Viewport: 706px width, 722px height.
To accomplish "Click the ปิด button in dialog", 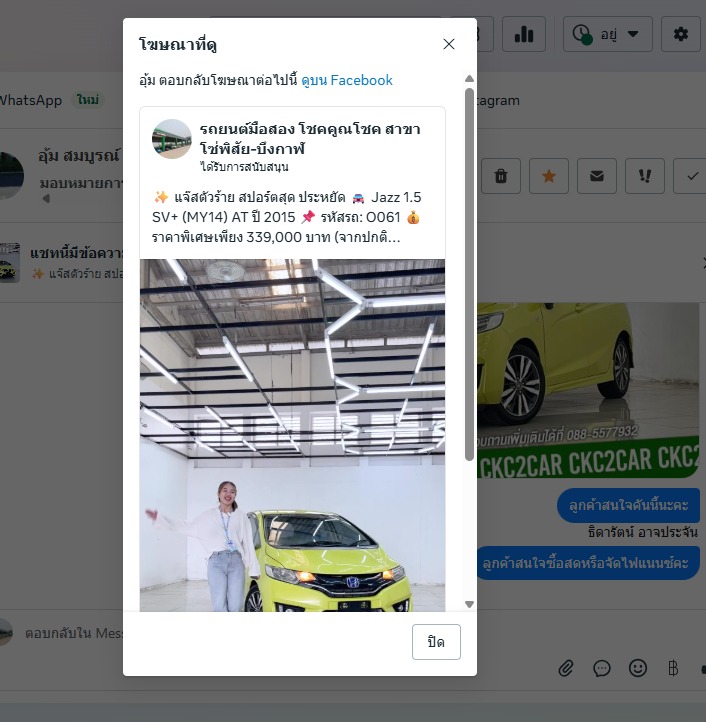I will click(x=436, y=642).
